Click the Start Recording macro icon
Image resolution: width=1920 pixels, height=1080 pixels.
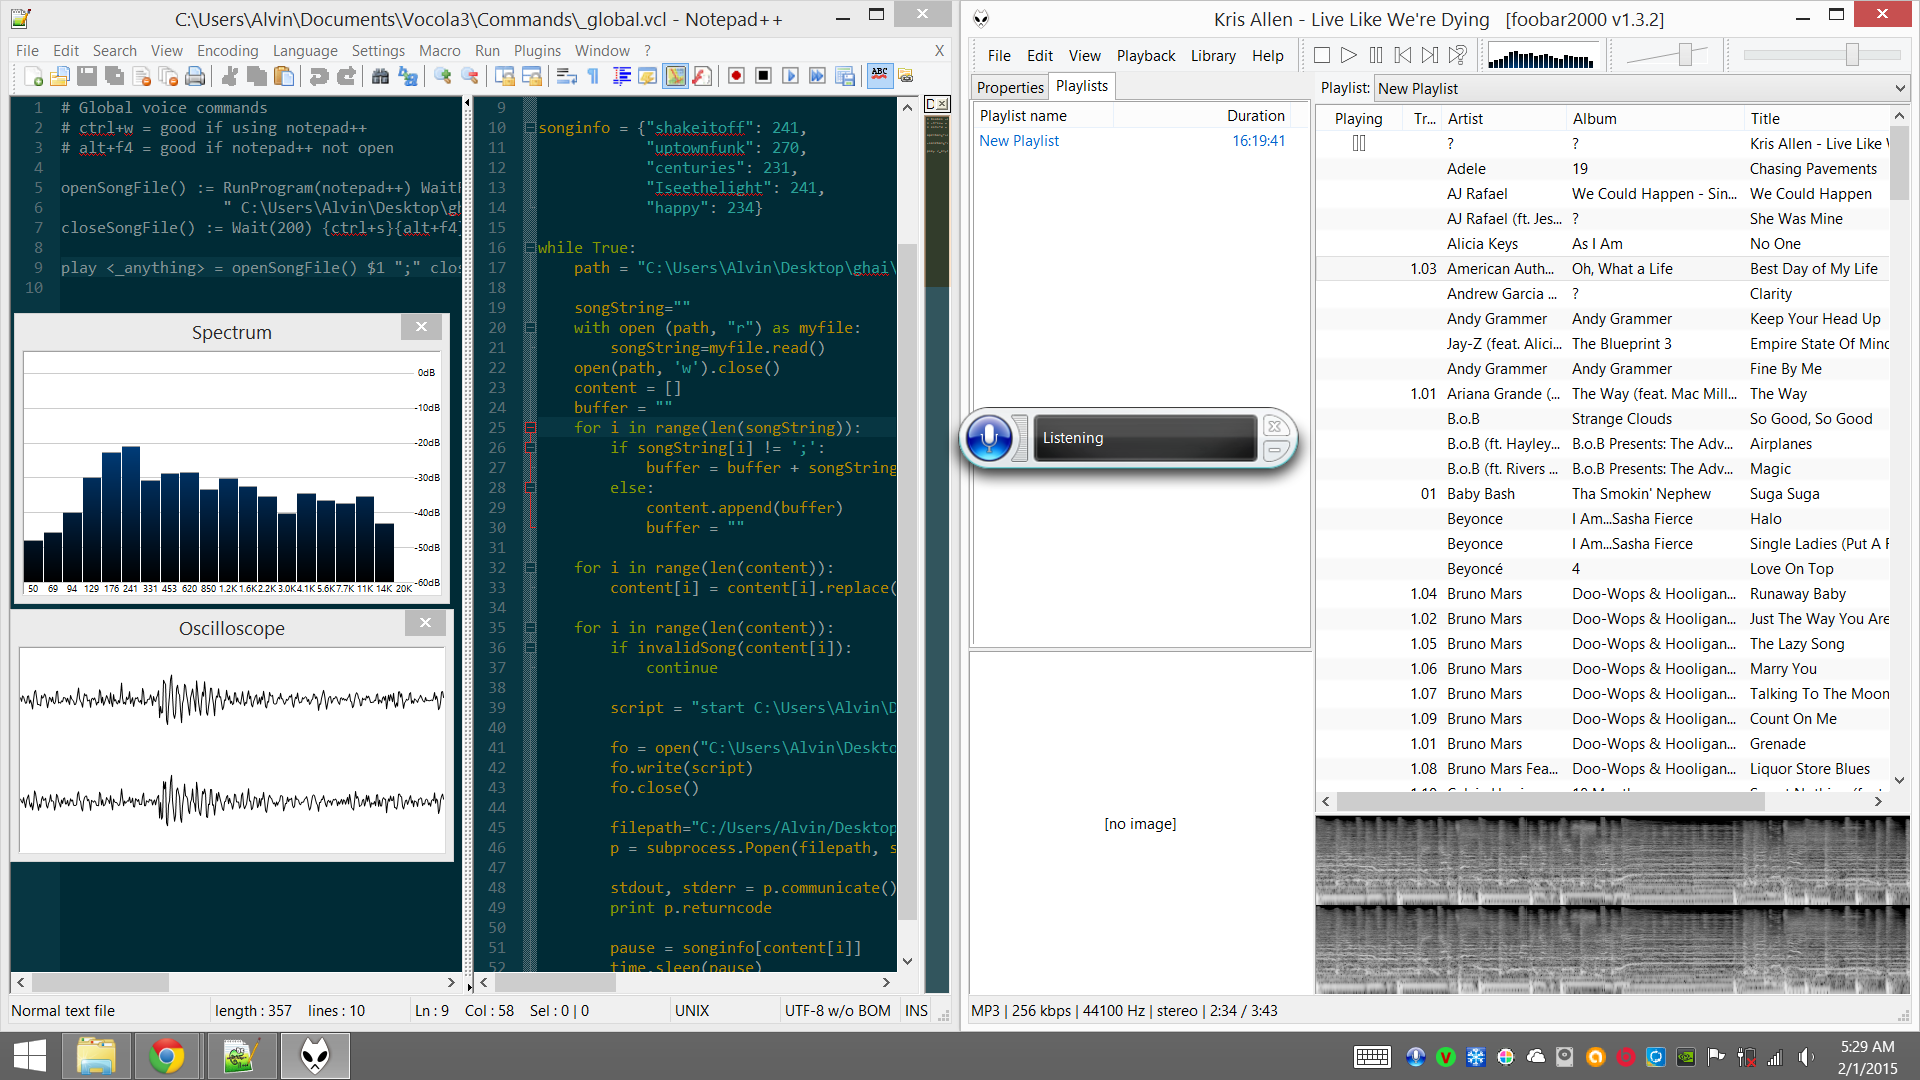coord(736,76)
